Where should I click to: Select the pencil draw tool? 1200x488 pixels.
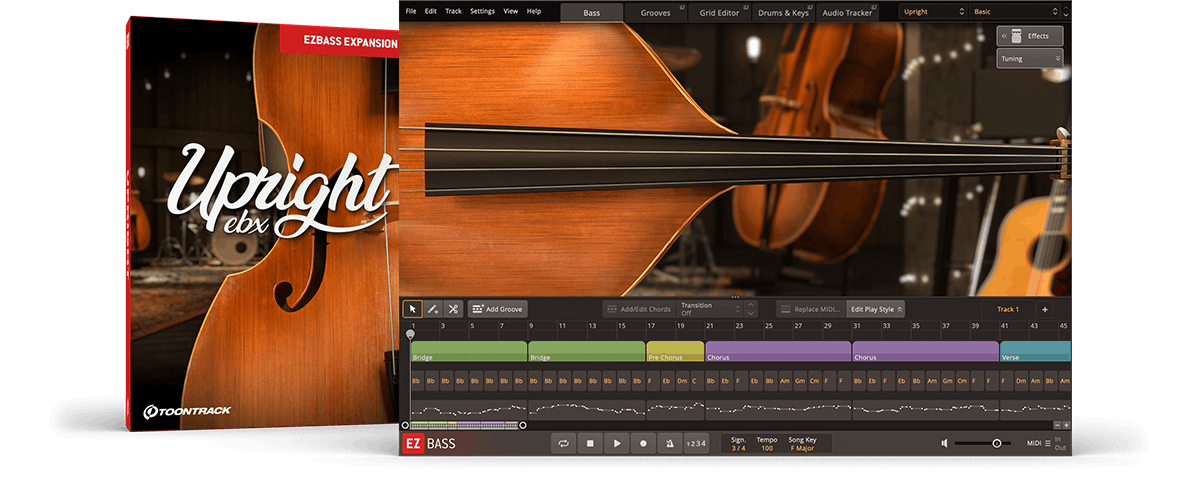pyautogui.click(x=432, y=309)
